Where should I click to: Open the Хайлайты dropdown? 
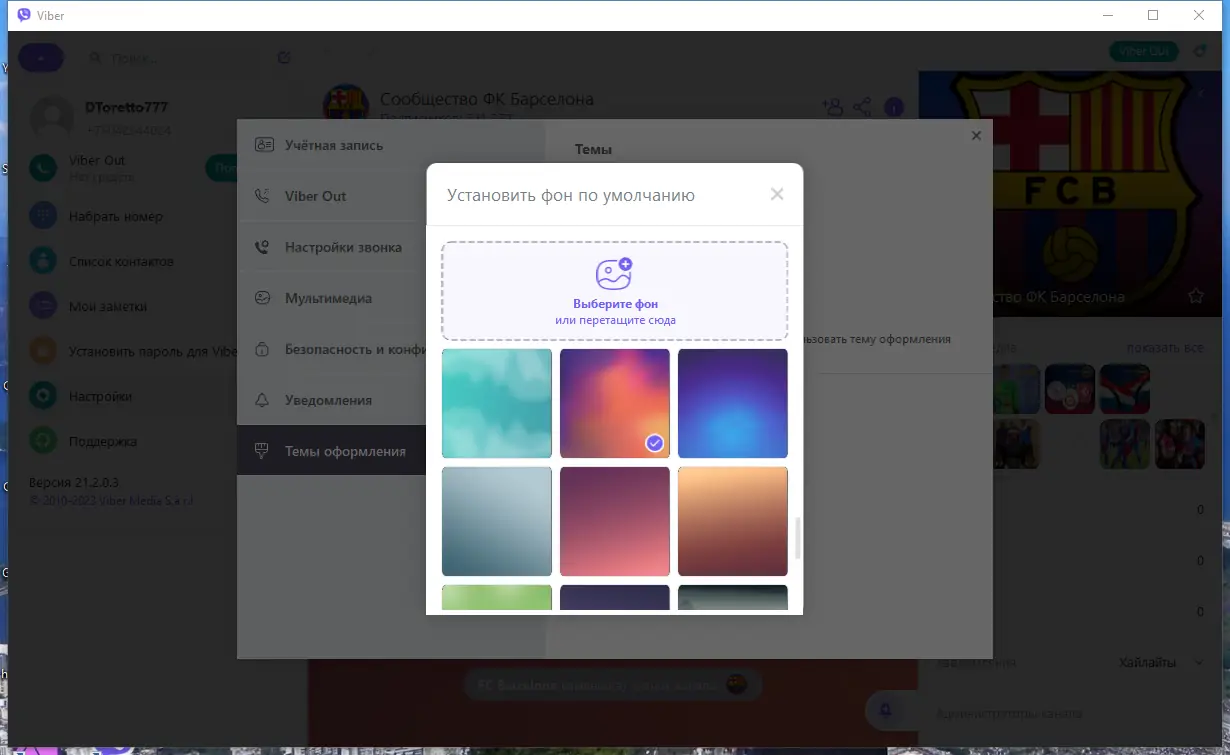[1148, 661]
